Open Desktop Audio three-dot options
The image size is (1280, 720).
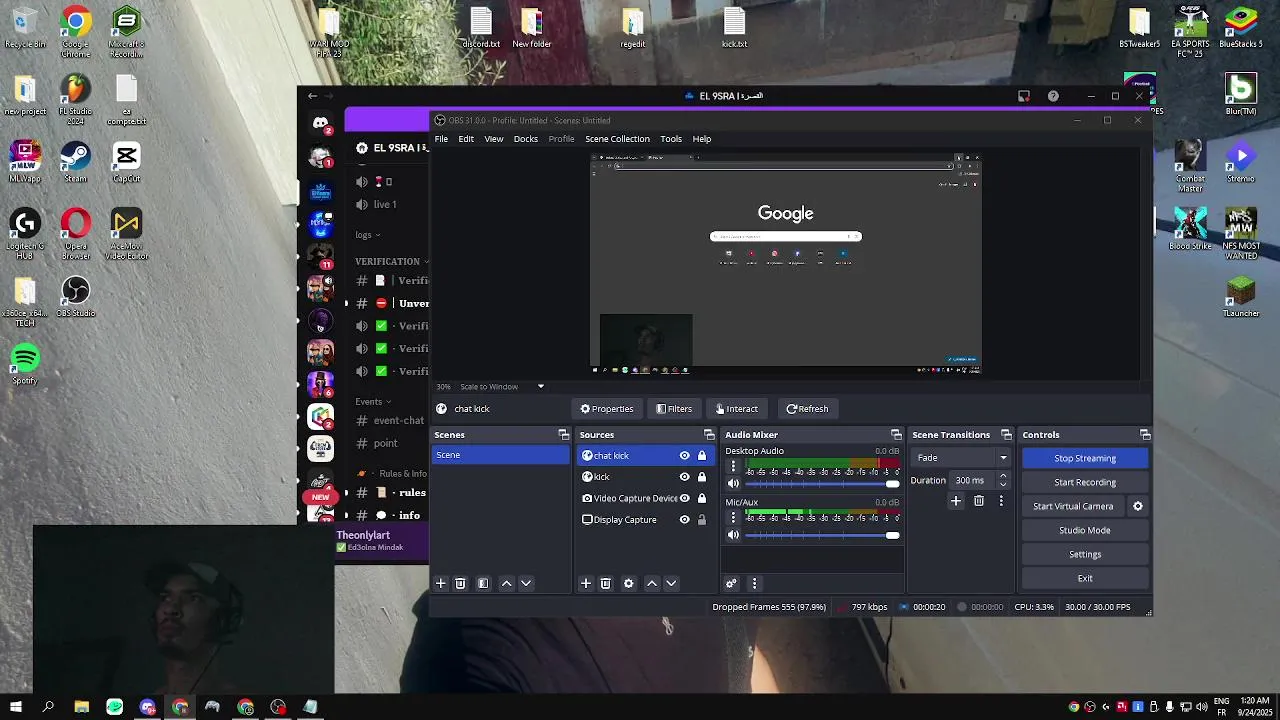733,466
